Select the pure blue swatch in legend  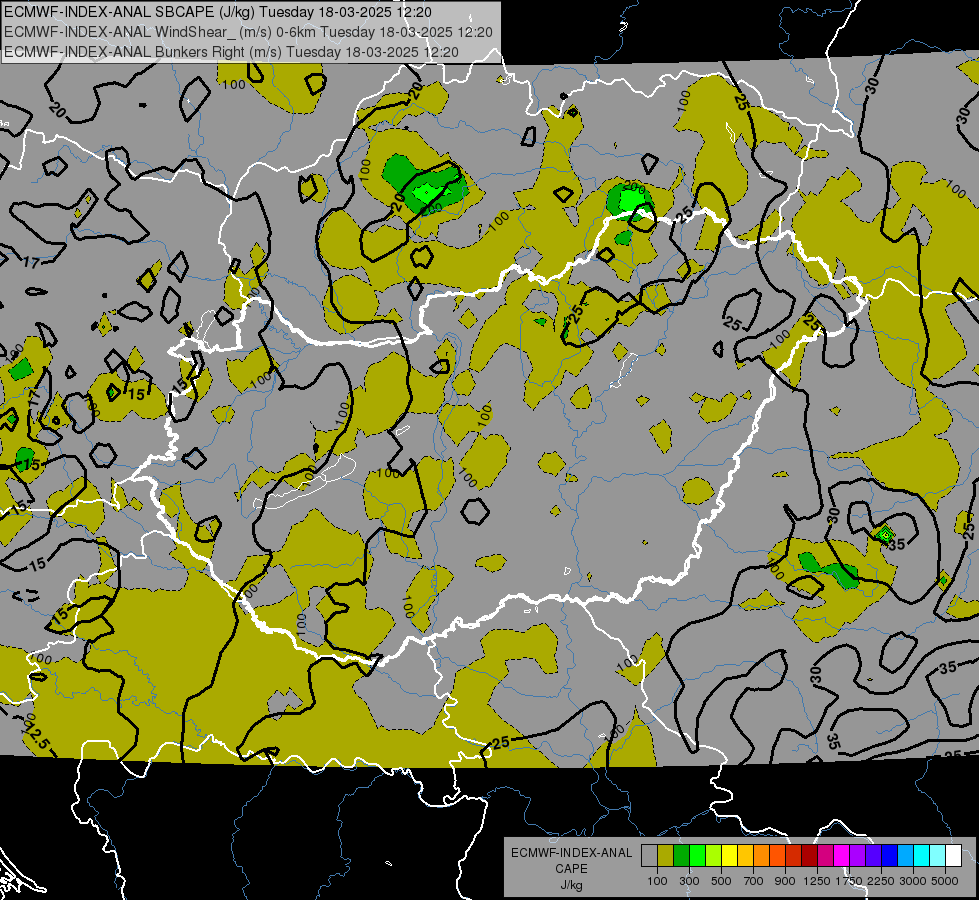pos(890,856)
